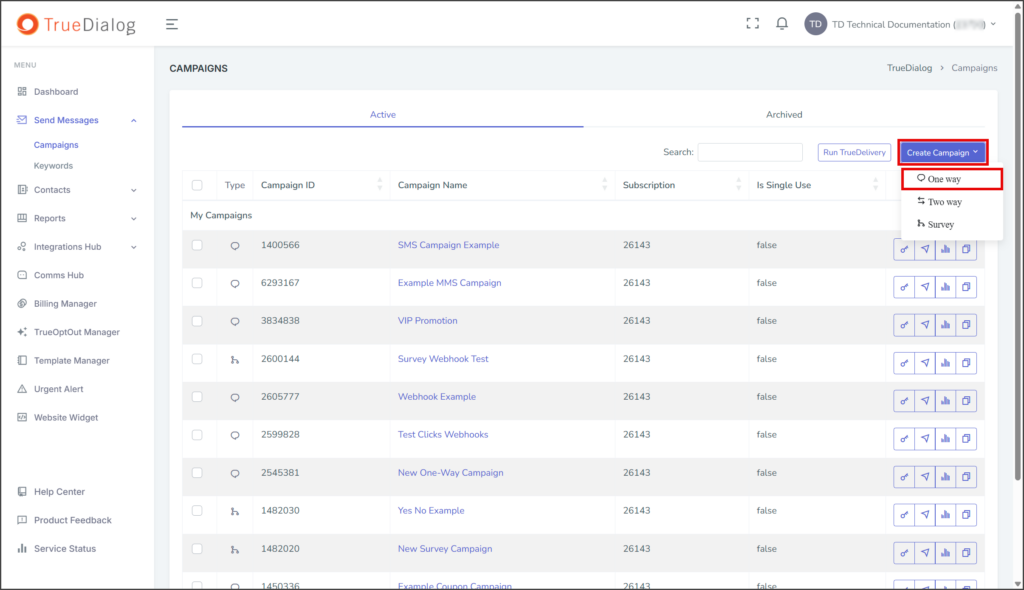This screenshot has width=1024, height=590.
Task: Open the Survey Webhook Test campaign link
Action: (443, 359)
